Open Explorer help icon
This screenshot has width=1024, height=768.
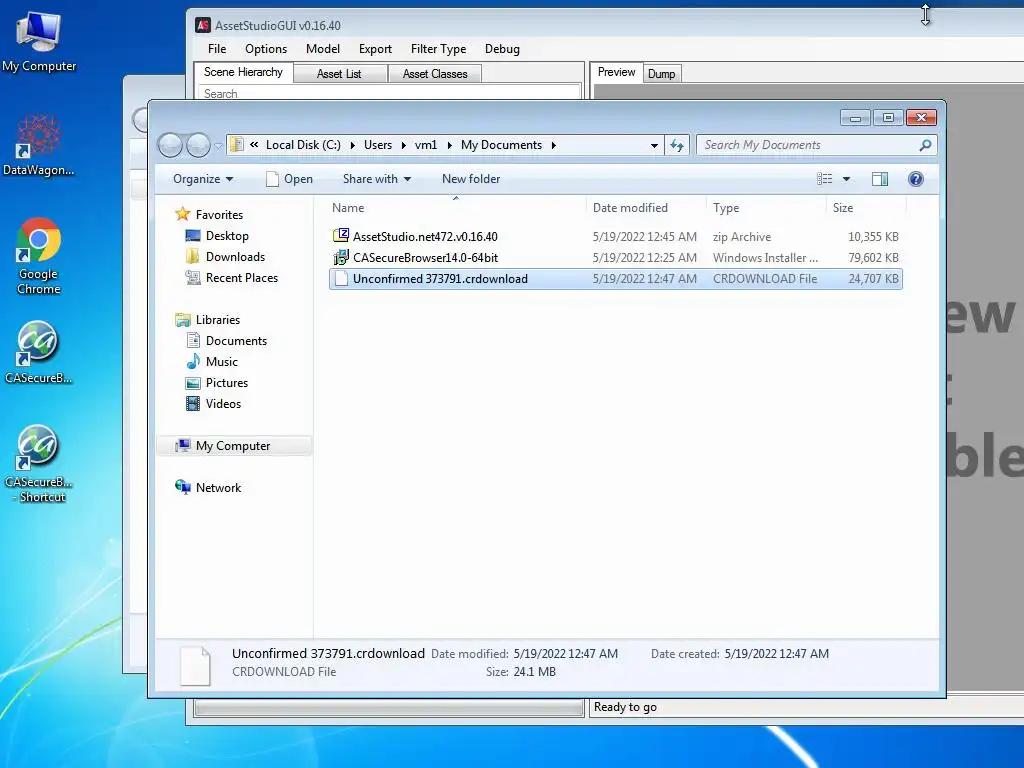(x=916, y=179)
